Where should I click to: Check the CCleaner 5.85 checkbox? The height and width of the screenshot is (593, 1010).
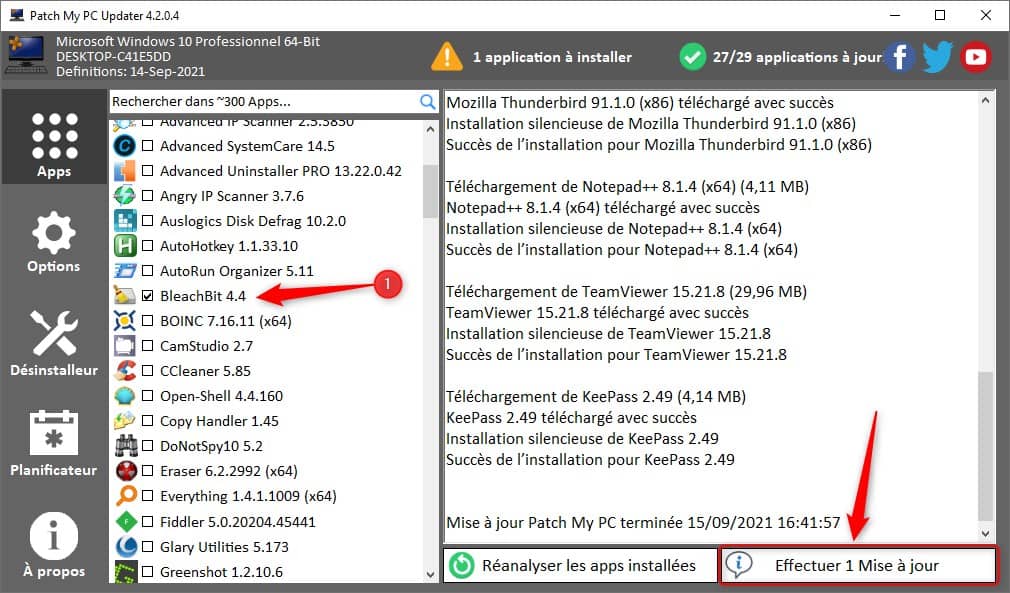[x=148, y=371]
